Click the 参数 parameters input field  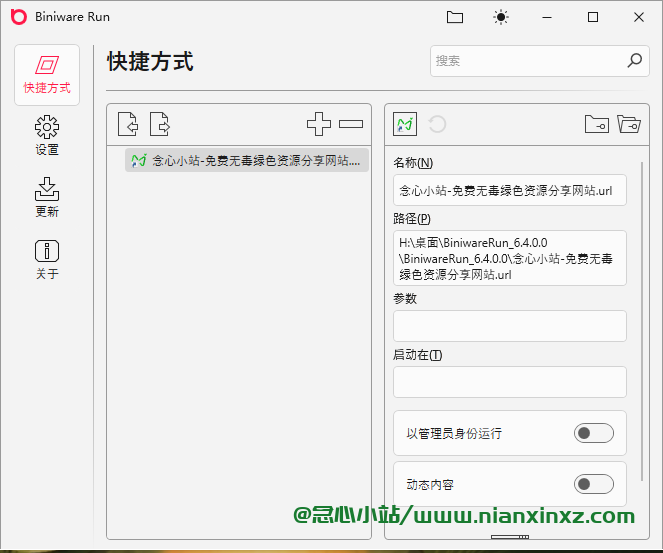click(x=510, y=326)
